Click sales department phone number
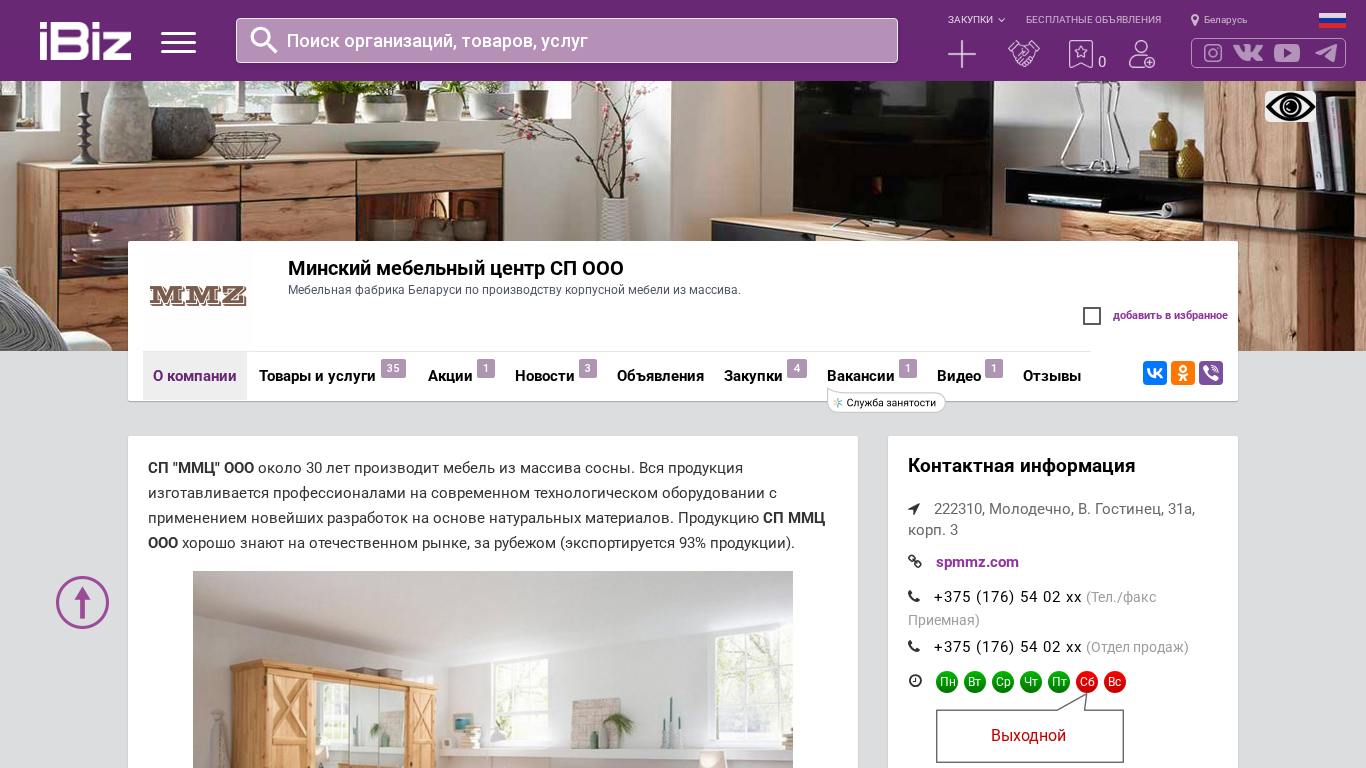 pyautogui.click(x=1007, y=647)
